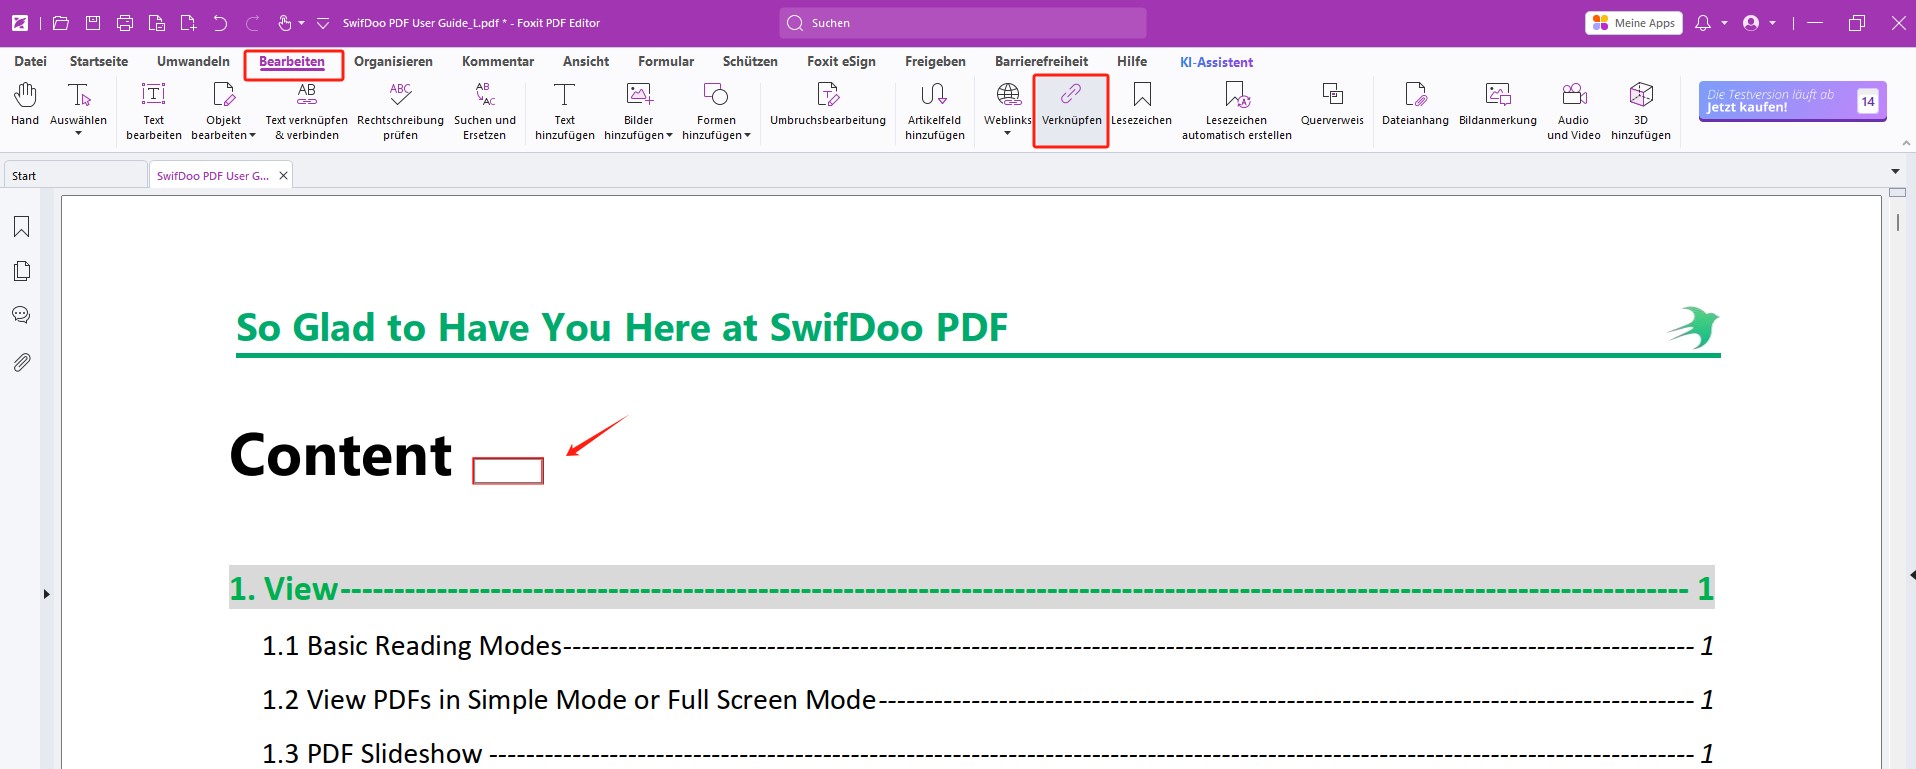
Task: Click the Jetzt kaufen trial banner
Action: click(1792, 101)
